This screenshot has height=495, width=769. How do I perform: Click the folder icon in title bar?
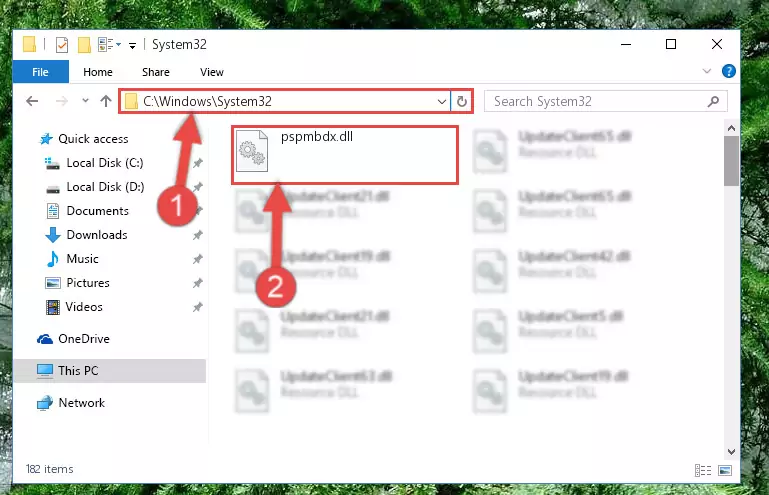point(29,44)
